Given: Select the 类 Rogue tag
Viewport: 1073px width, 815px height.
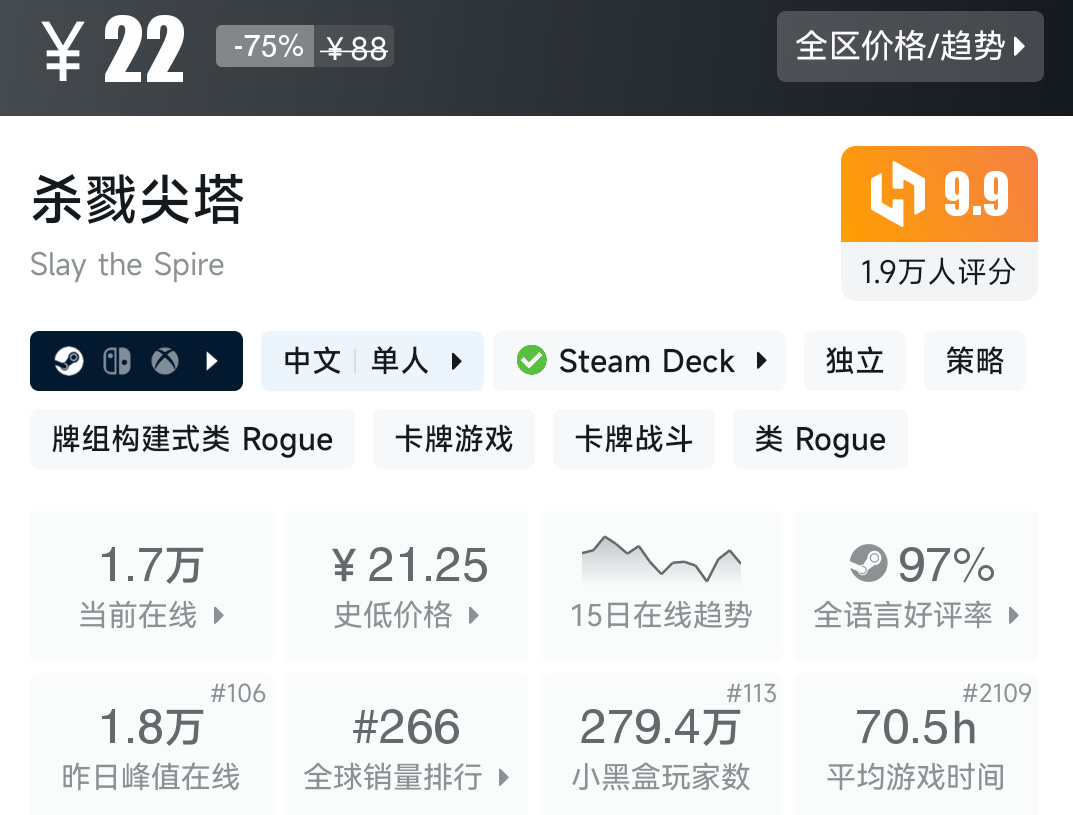Looking at the screenshot, I should coord(820,439).
